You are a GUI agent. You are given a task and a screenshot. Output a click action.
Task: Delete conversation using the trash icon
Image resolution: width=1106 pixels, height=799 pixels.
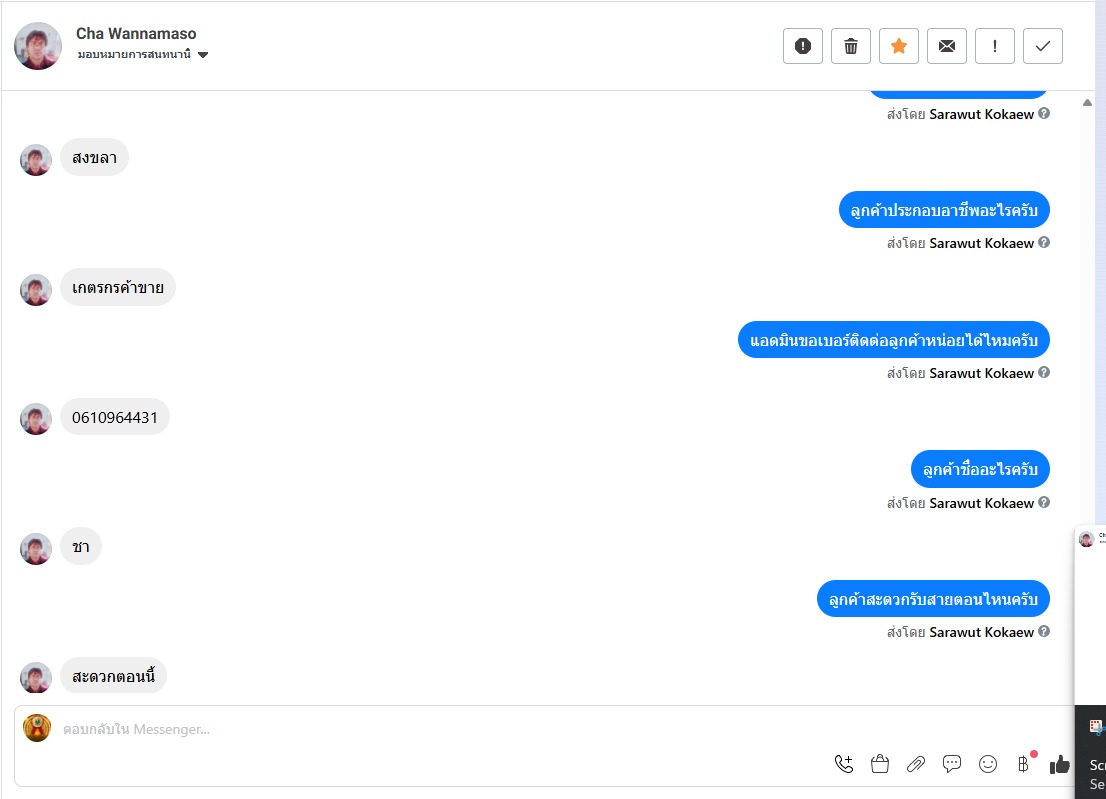point(850,46)
